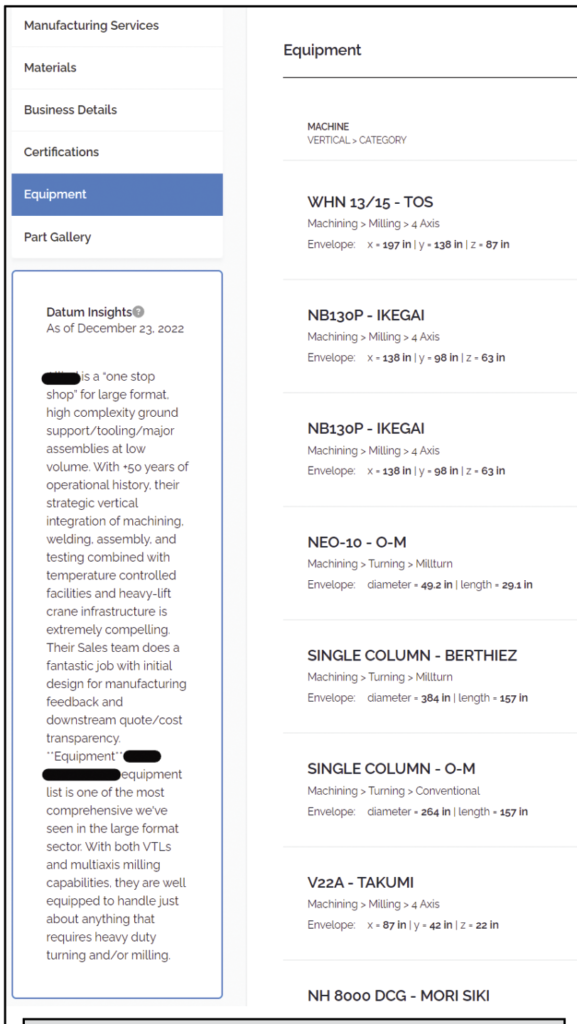This screenshot has height=1024, width=577.
Task: Switch to the Part Gallery section
Action: coord(54,237)
